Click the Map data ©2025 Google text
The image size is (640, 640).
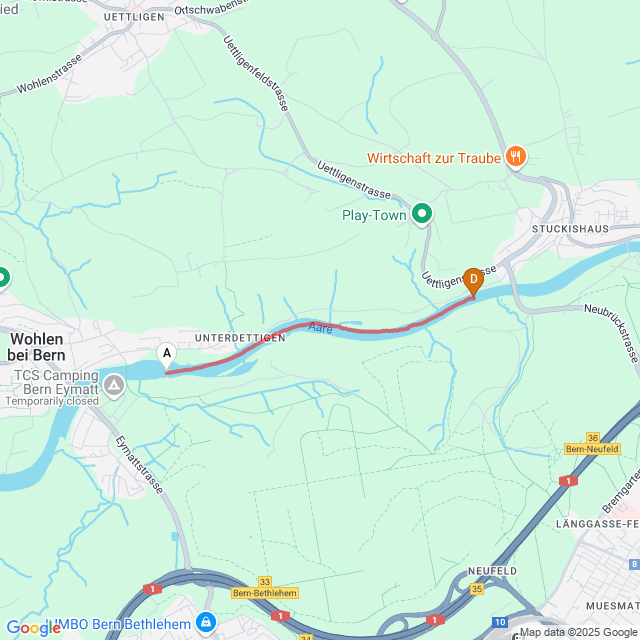tap(578, 633)
